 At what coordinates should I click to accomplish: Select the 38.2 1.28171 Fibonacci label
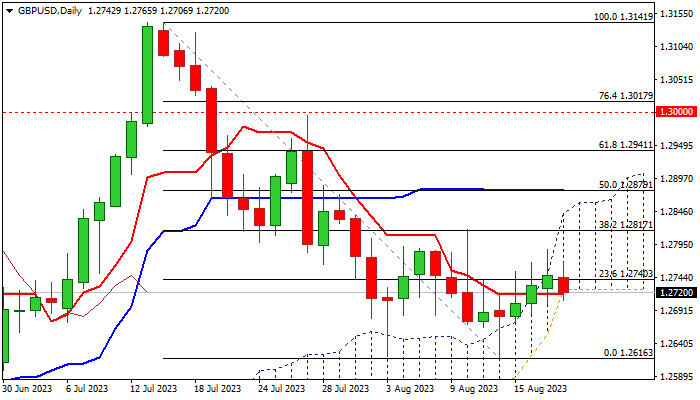point(625,225)
